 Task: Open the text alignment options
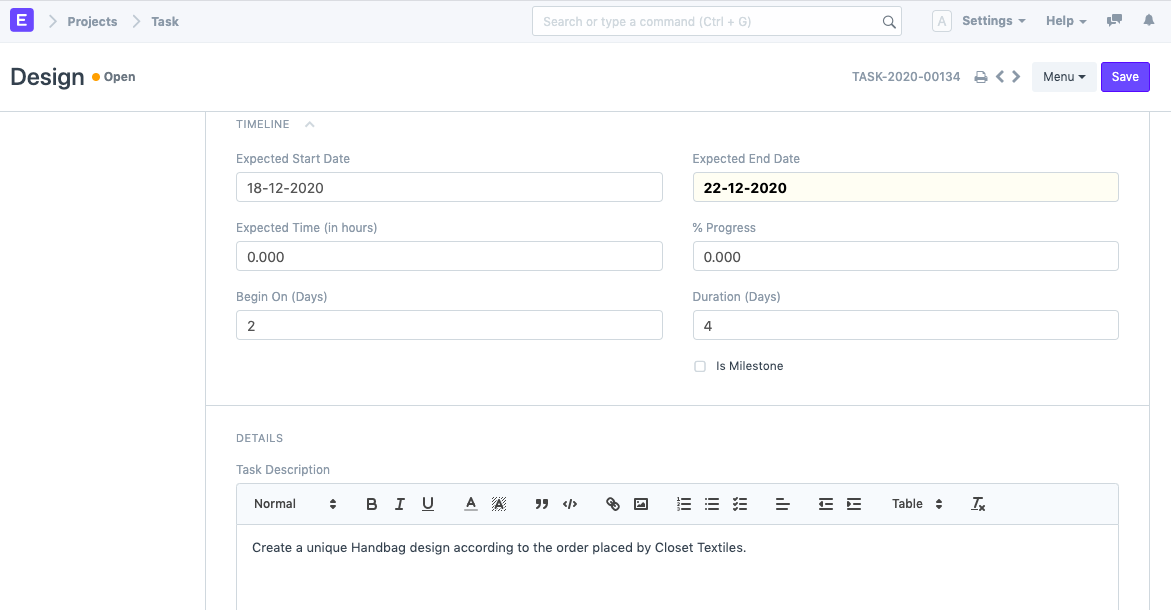click(x=783, y=504)
